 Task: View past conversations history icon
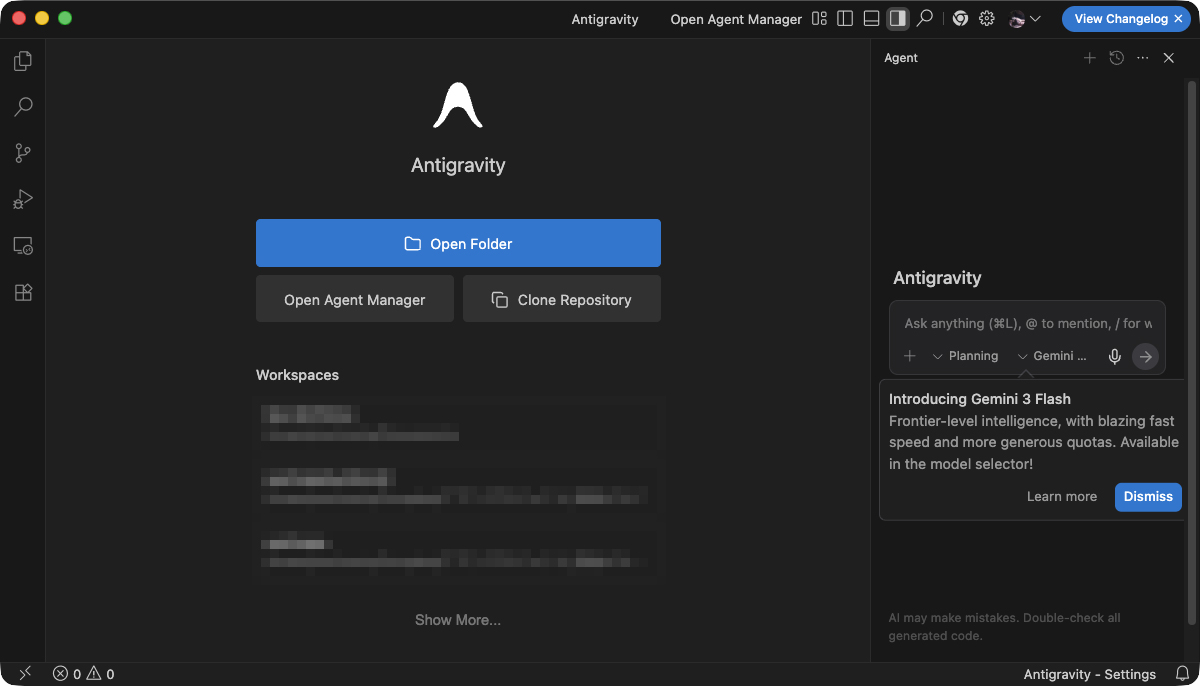tap(1117, 58)
